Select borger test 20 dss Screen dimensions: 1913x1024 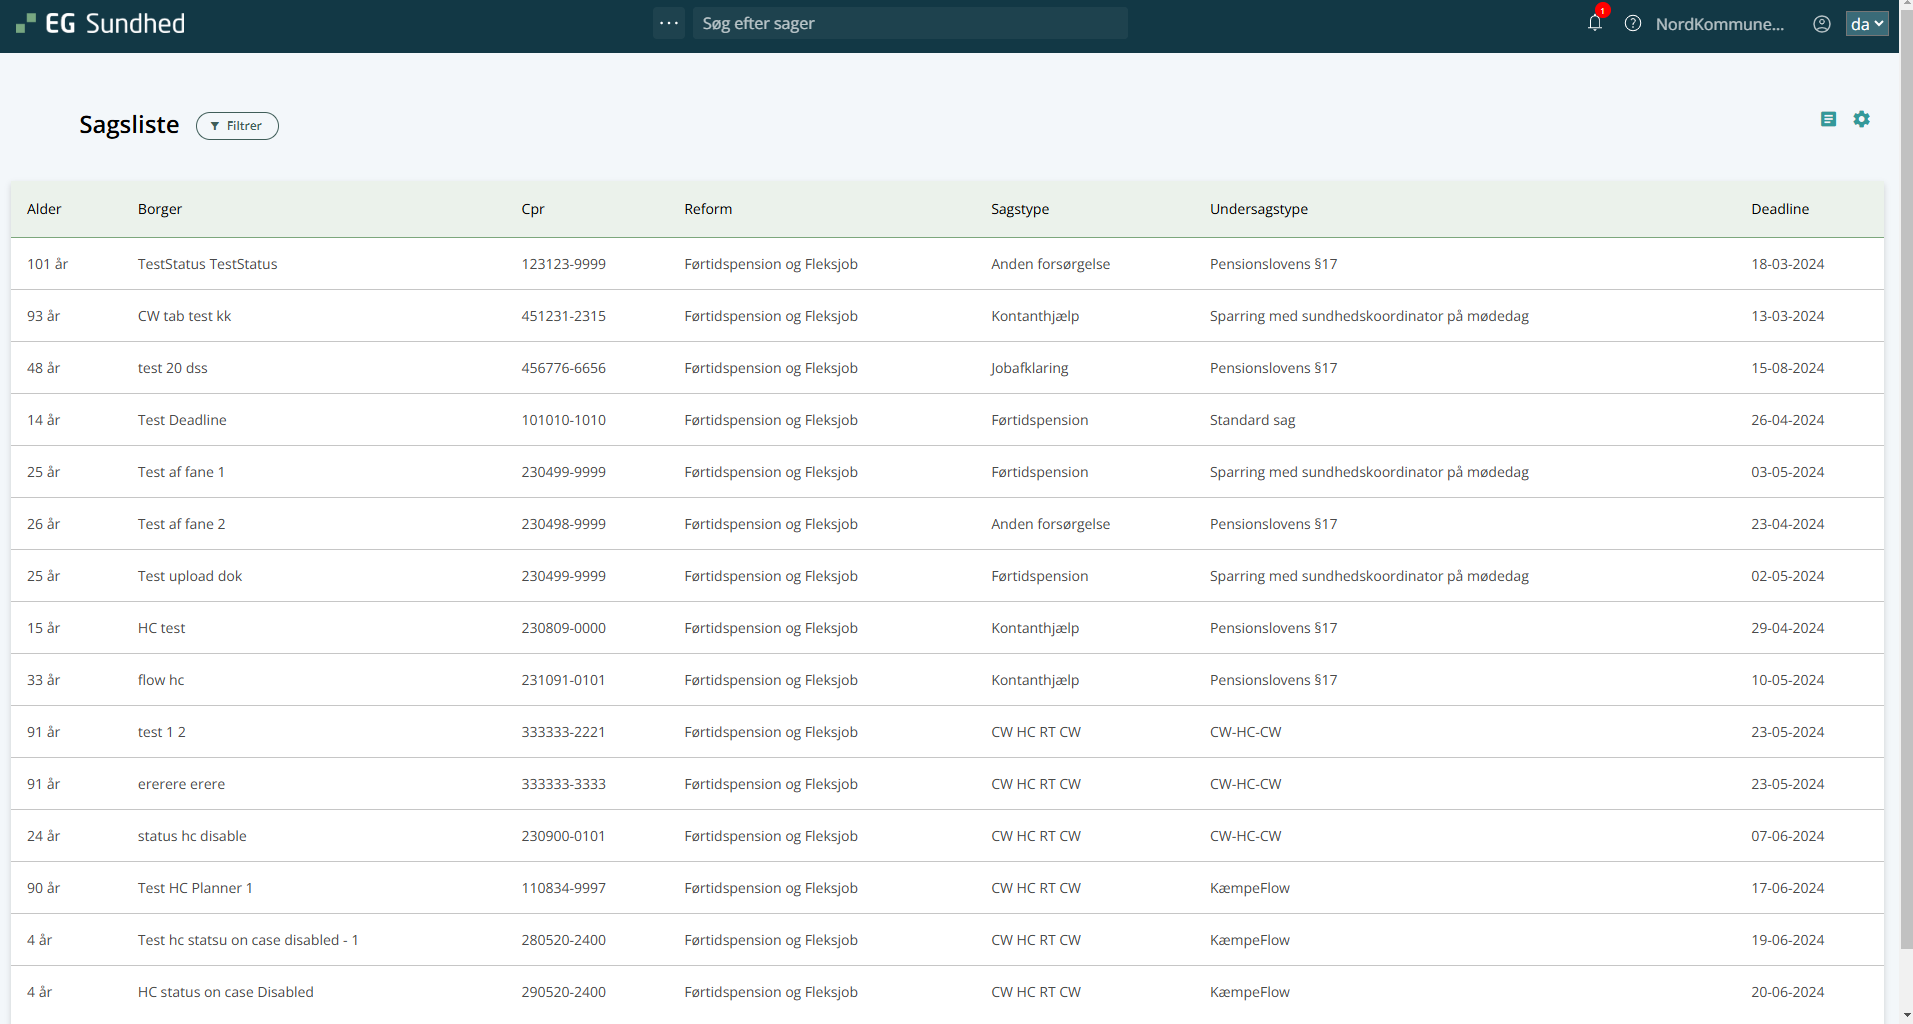(x=173, y=368)
